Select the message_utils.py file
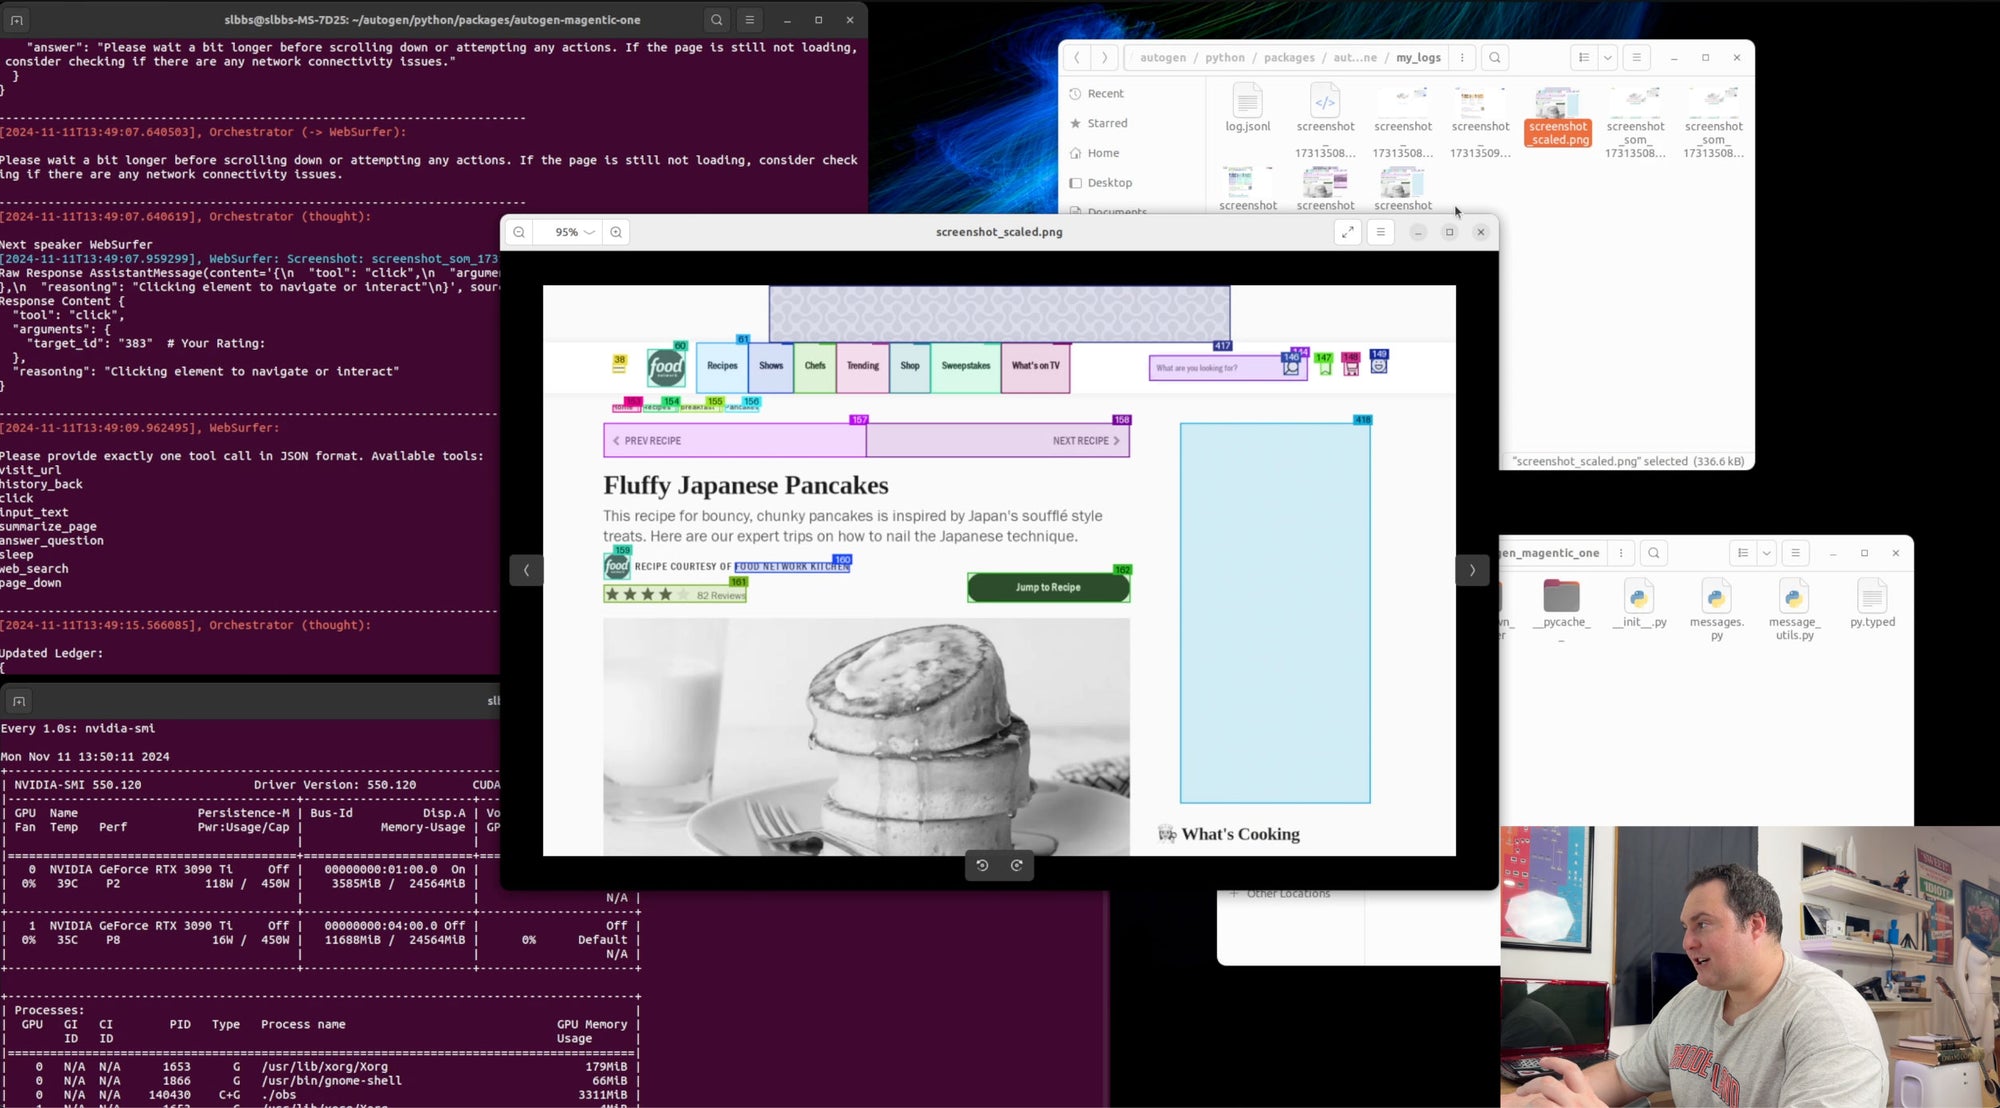Image resolution: width=2000 pixels, height=1108 pixels. point(1795,608)
